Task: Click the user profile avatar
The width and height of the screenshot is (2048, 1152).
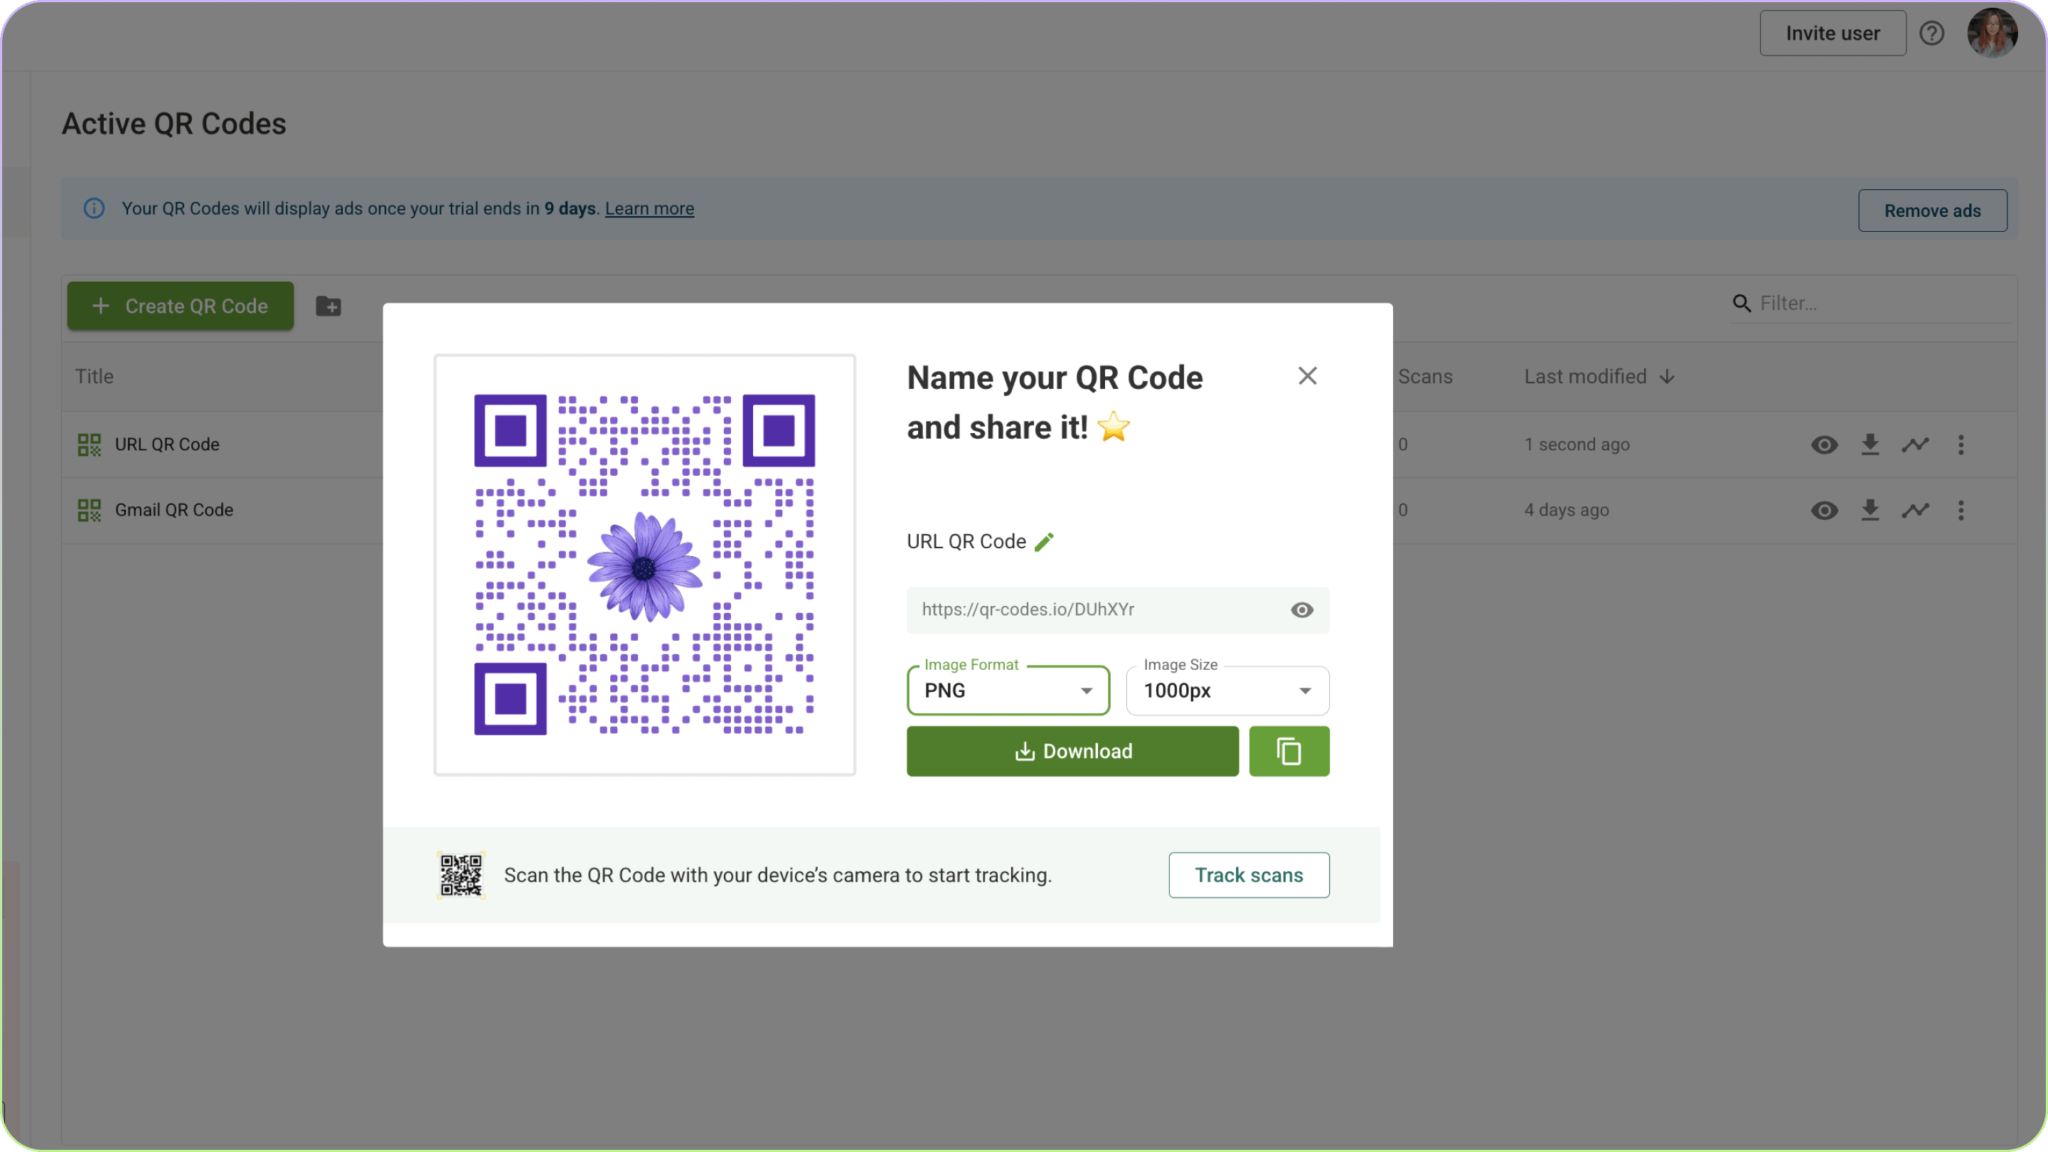Action: [1992, 33]
